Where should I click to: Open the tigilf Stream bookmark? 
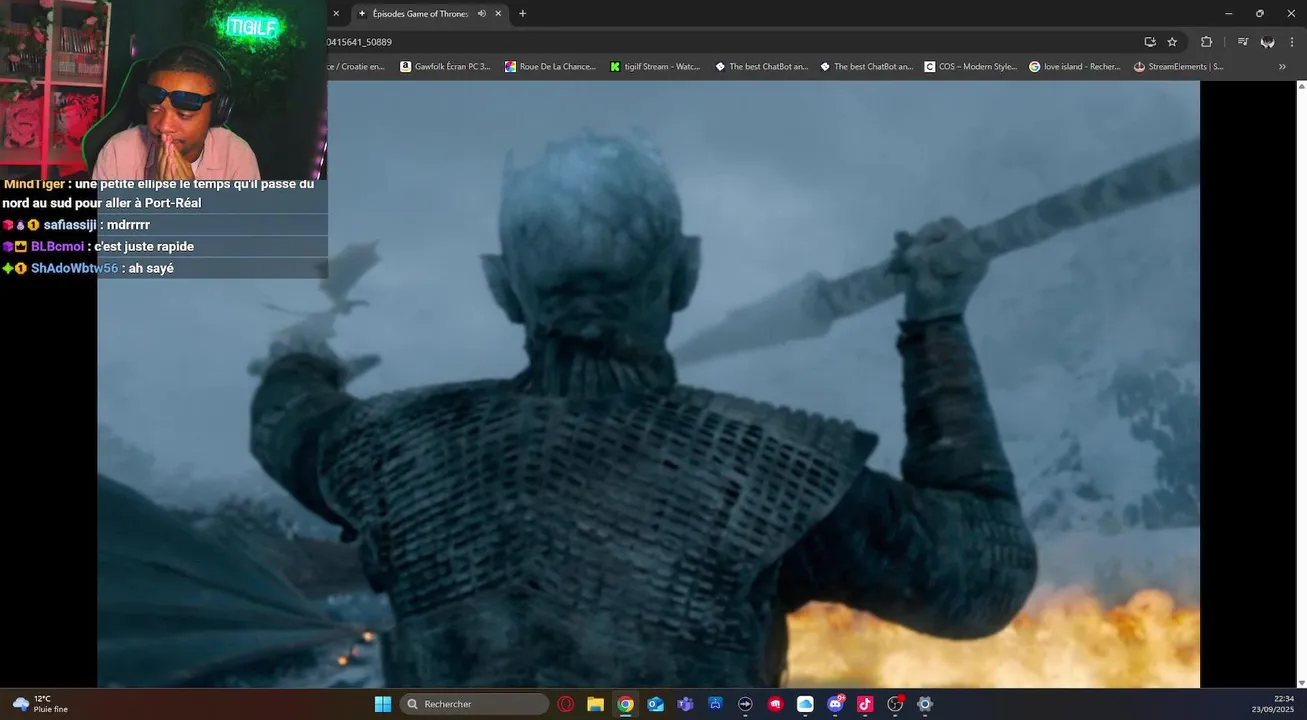(x=655, y=67)
